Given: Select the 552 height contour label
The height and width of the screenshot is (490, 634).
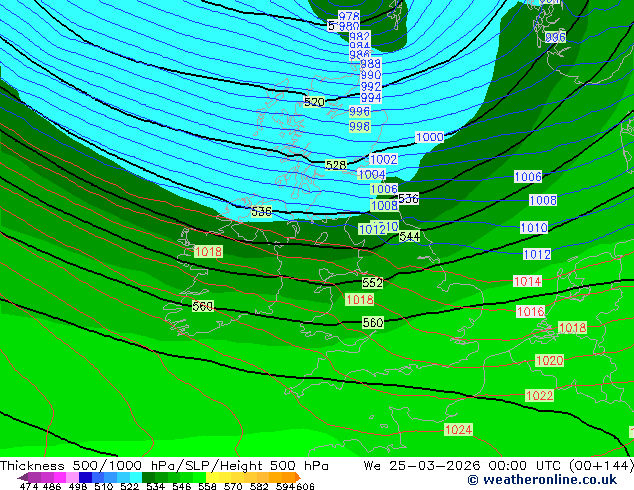Looking at the screenshot, I should (372, 283).
